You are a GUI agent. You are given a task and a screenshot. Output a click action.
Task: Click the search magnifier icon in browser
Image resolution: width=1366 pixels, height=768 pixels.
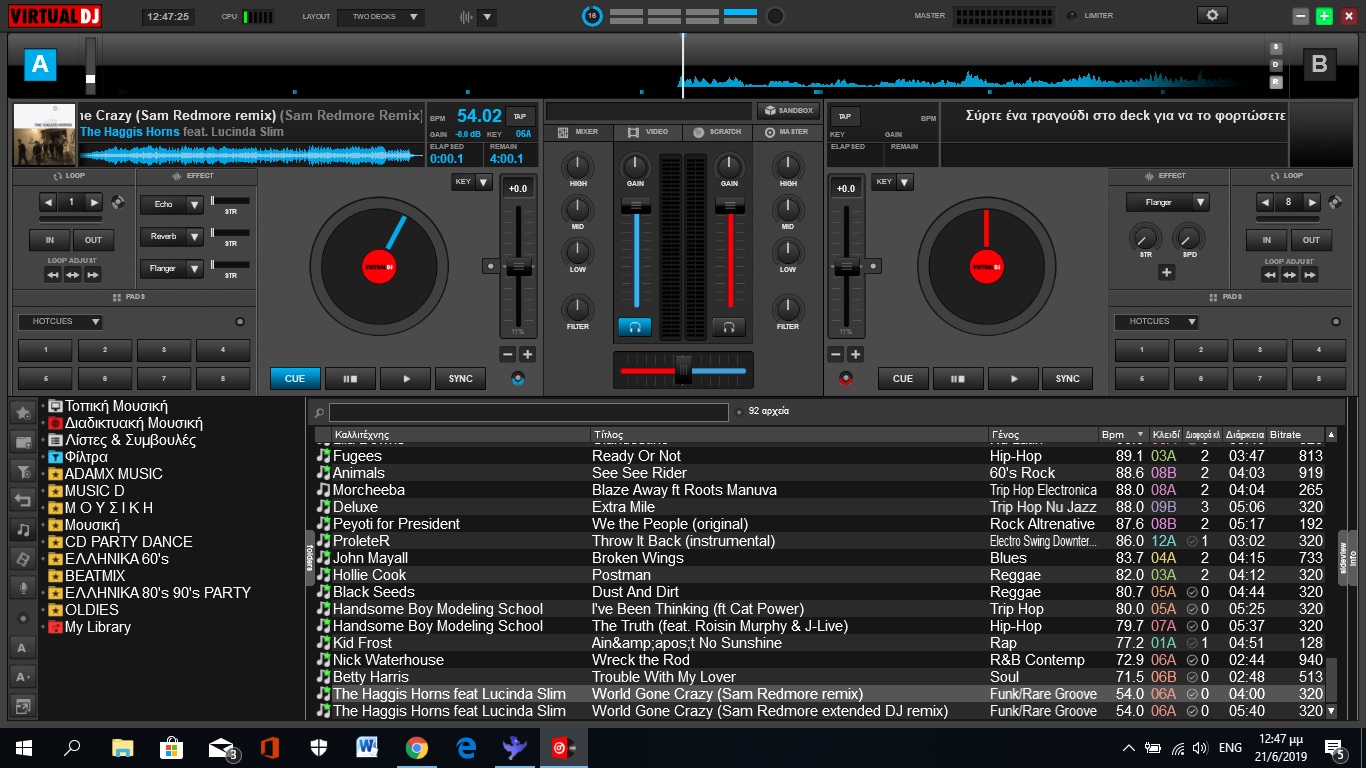pyautogui.click(x=319, y=412)
